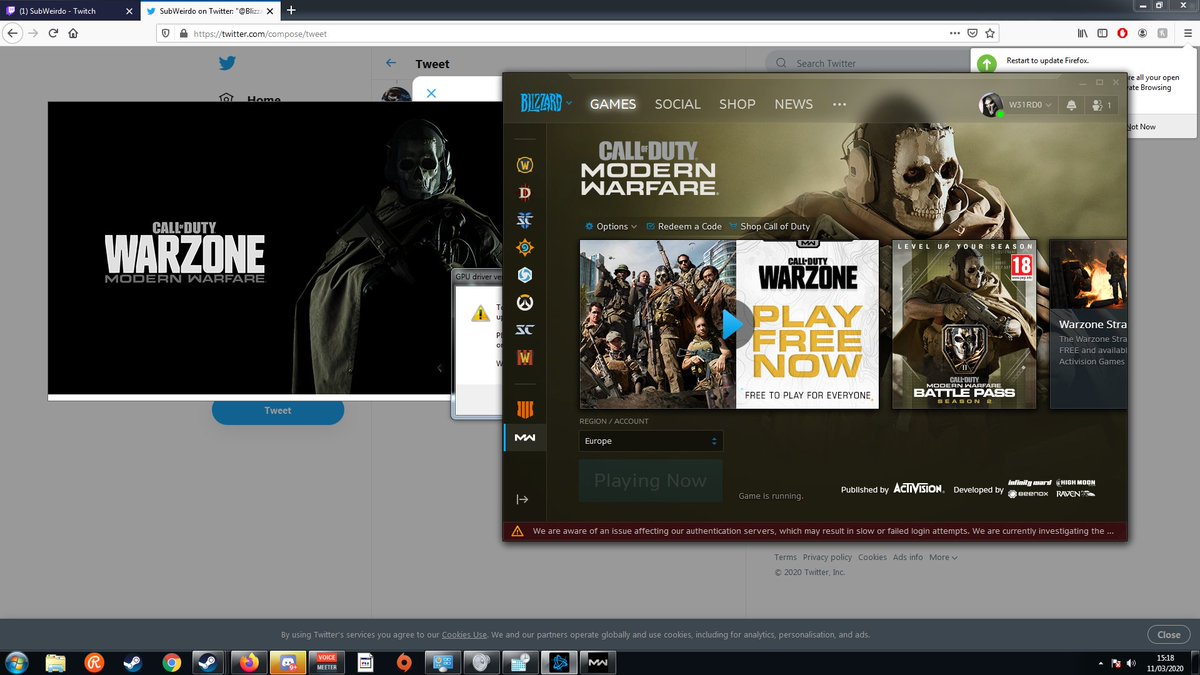Switch to the GAMES tab
The image size is (1200, 675).
[613, 104]
